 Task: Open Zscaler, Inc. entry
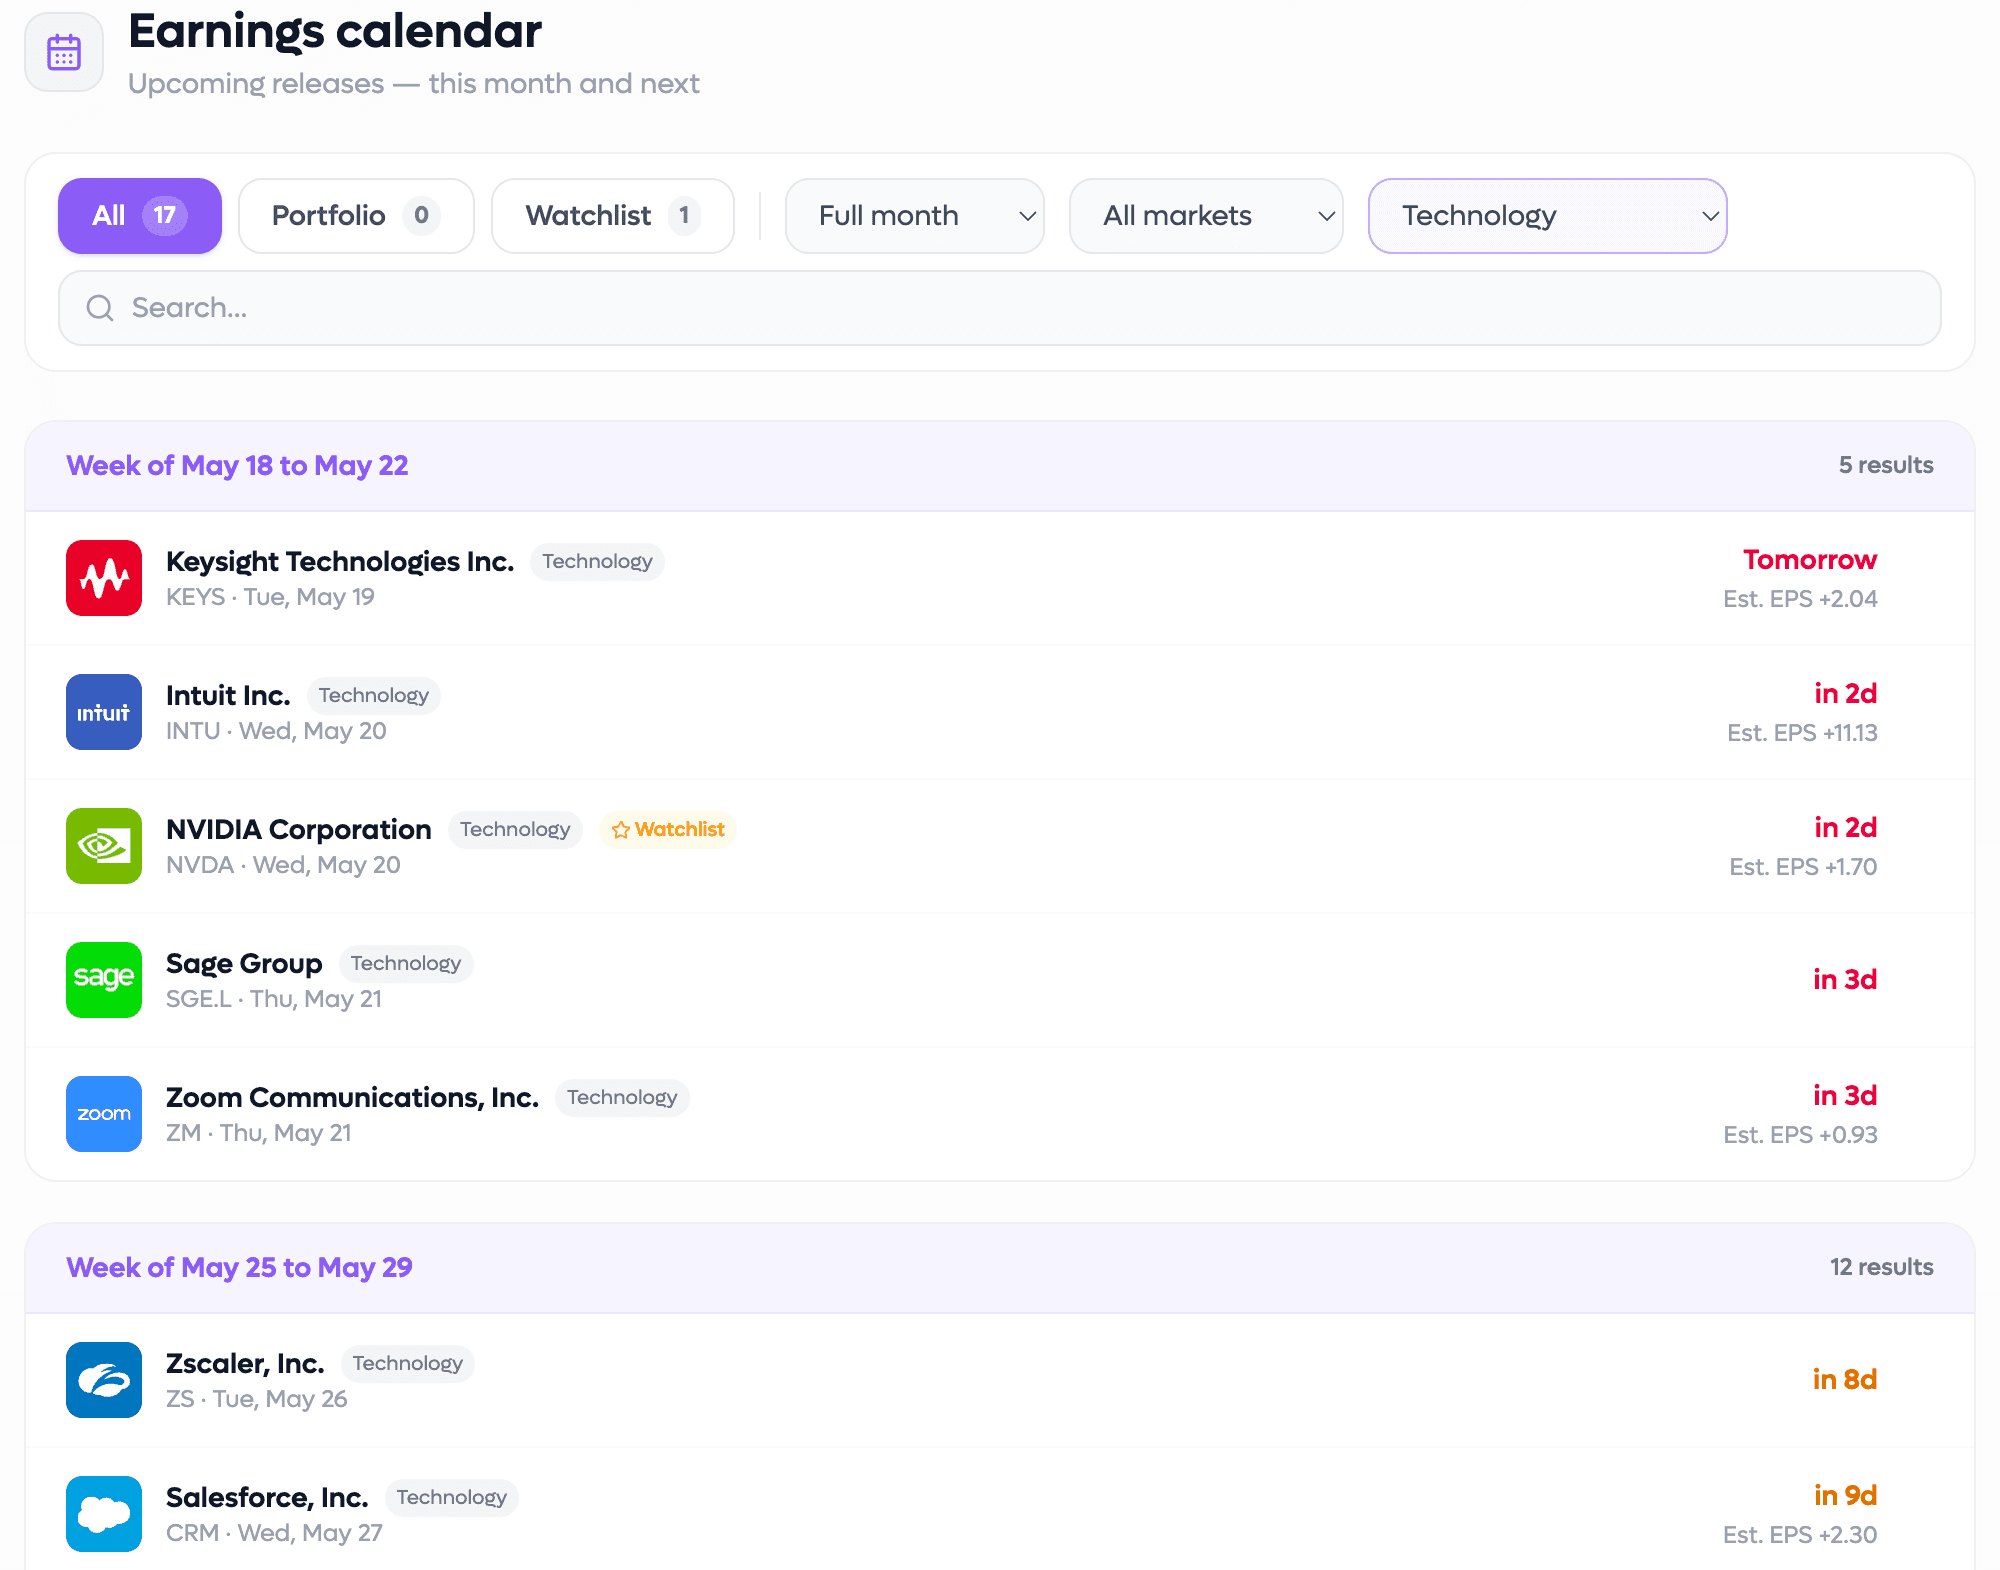point(1000,1380)
